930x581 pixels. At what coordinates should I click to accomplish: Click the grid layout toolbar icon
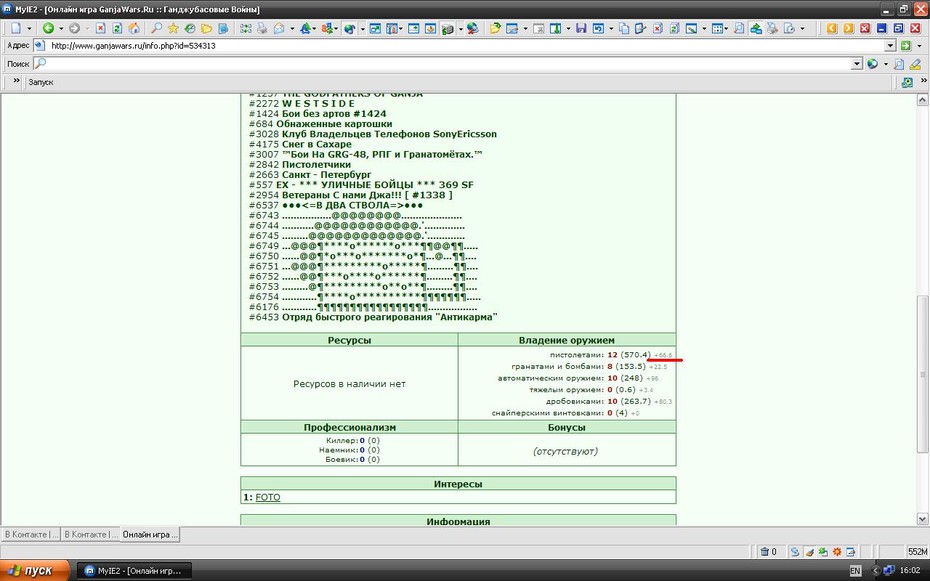(x=717, y=28)
